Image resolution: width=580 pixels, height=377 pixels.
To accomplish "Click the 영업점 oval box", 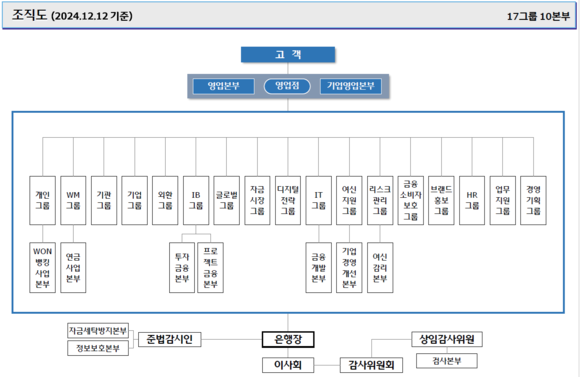I will click(x=287, y=86).
